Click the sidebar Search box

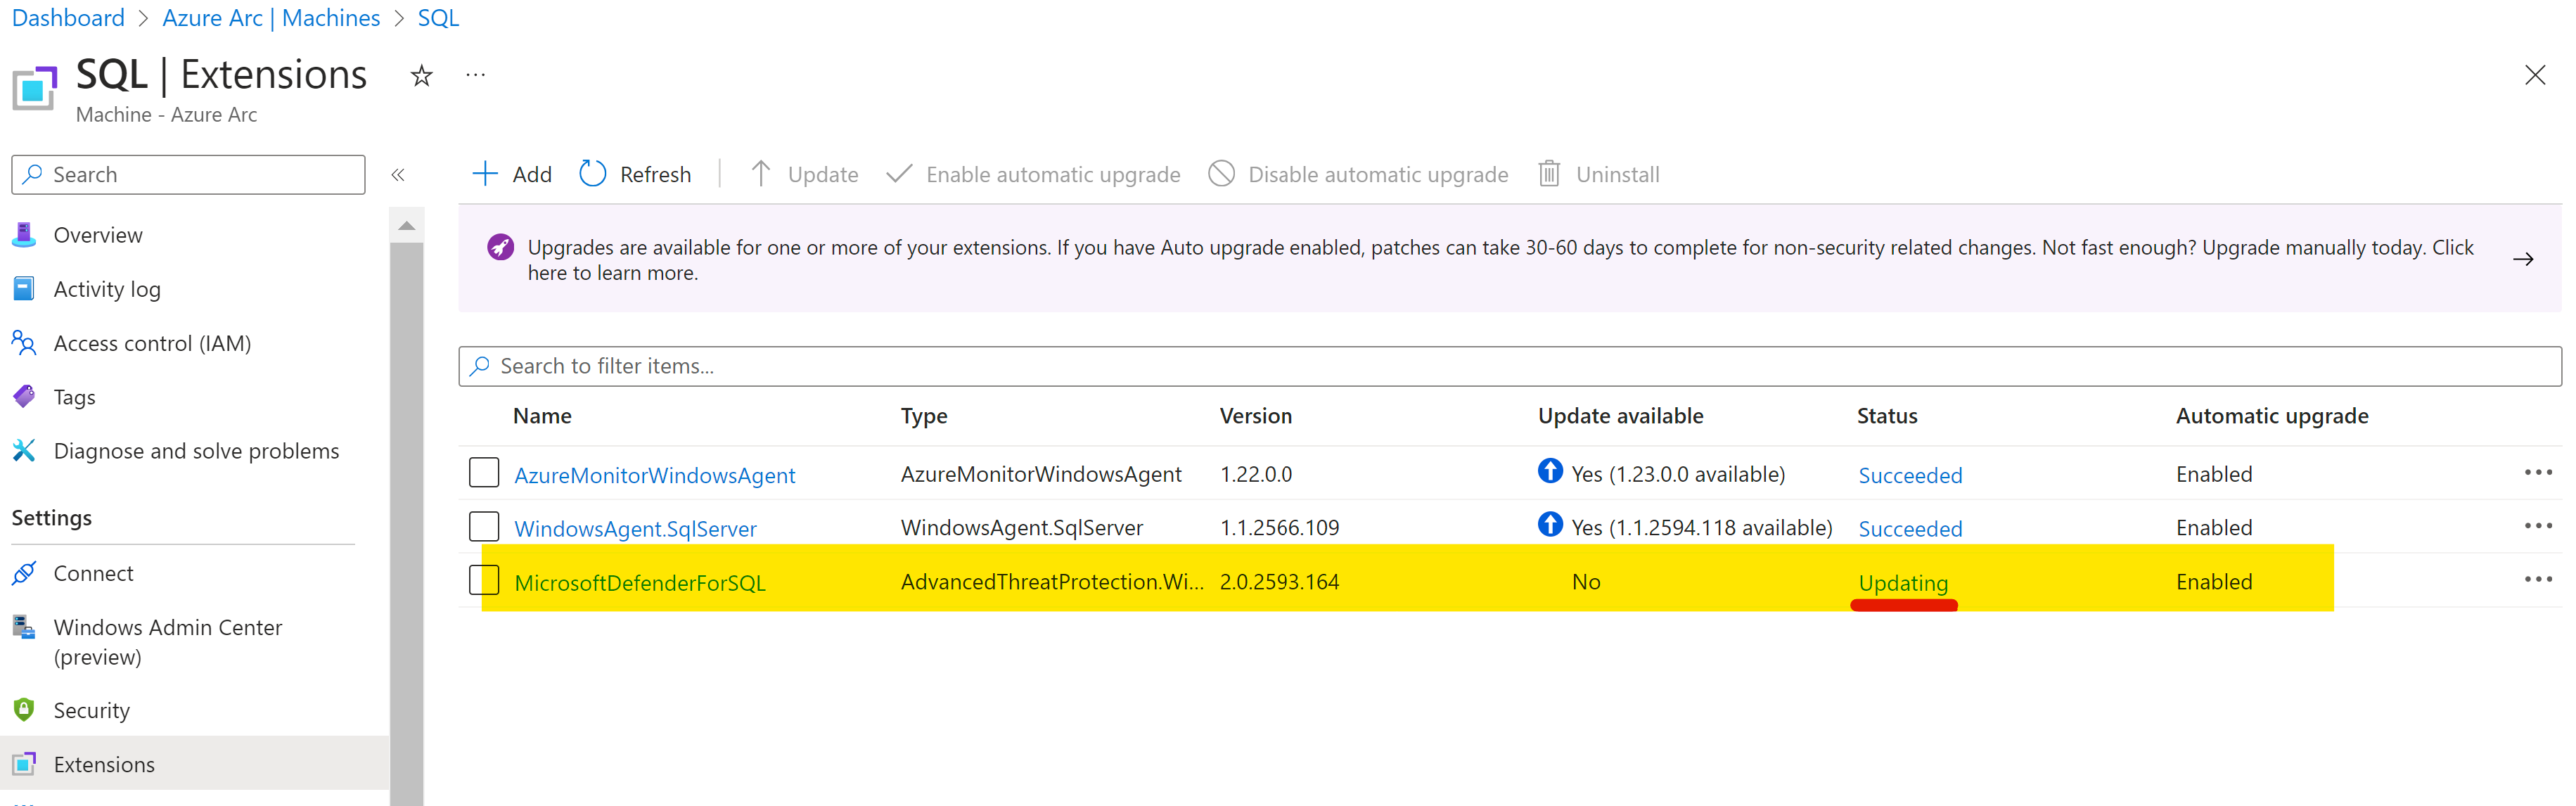[x=188, y=175]
